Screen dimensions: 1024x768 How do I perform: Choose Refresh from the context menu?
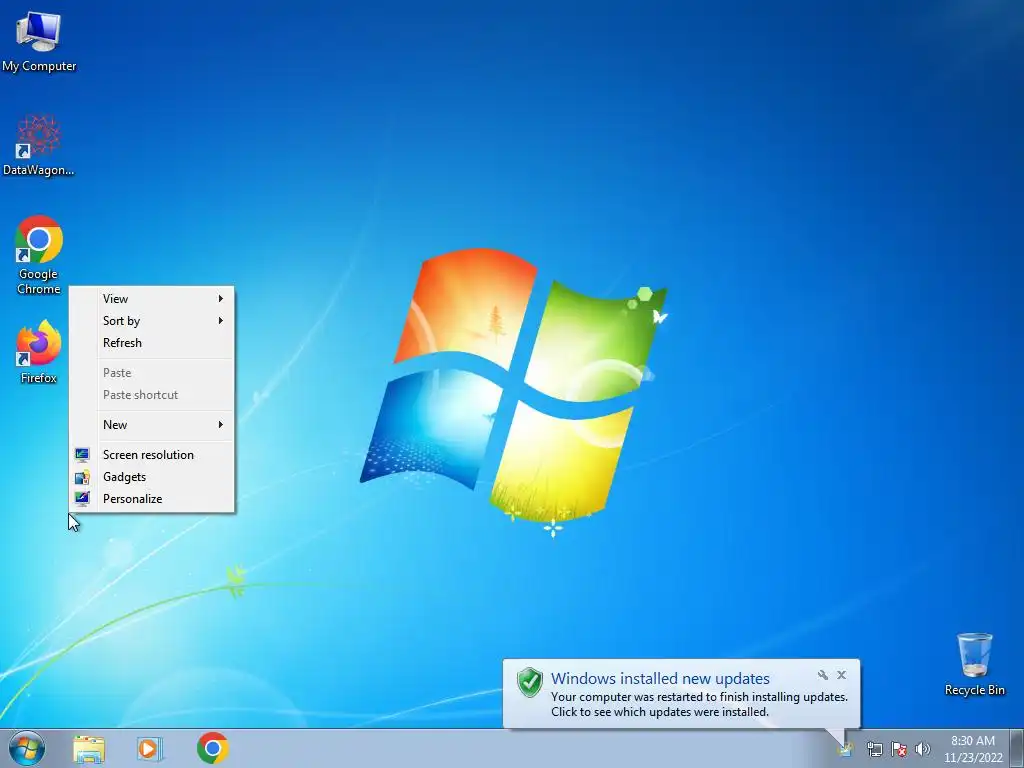[x=152, y=343]
